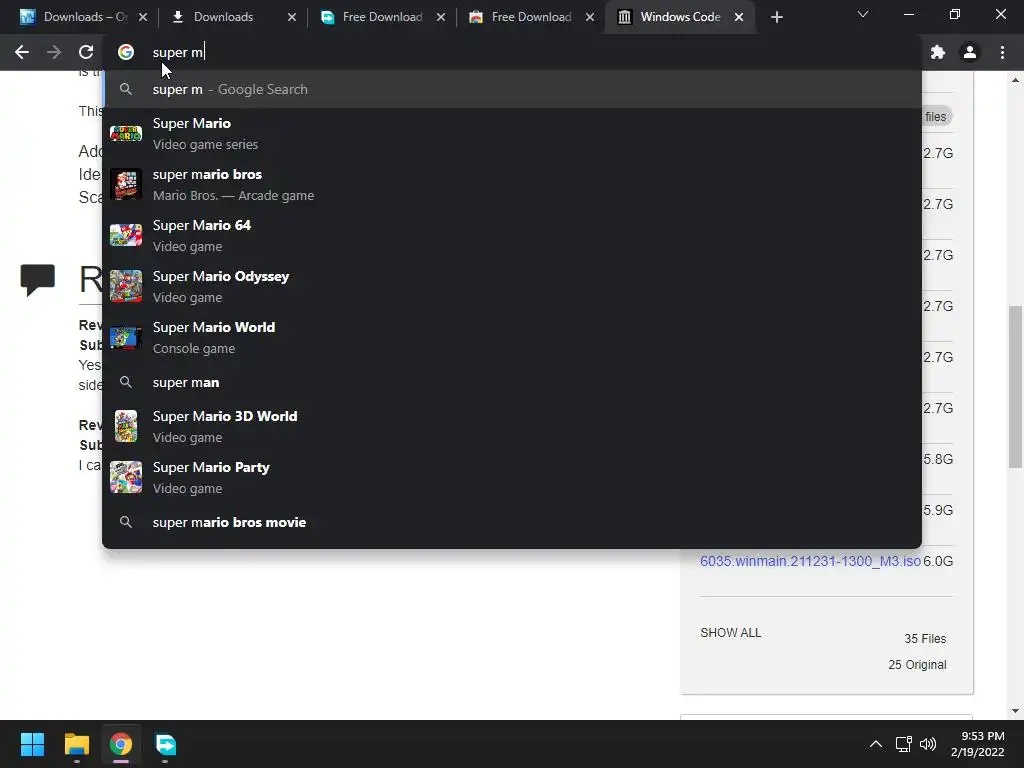Click the '35 Files' count text
The height and width of the screenshot is (768, 1024).
click(925, 639)
